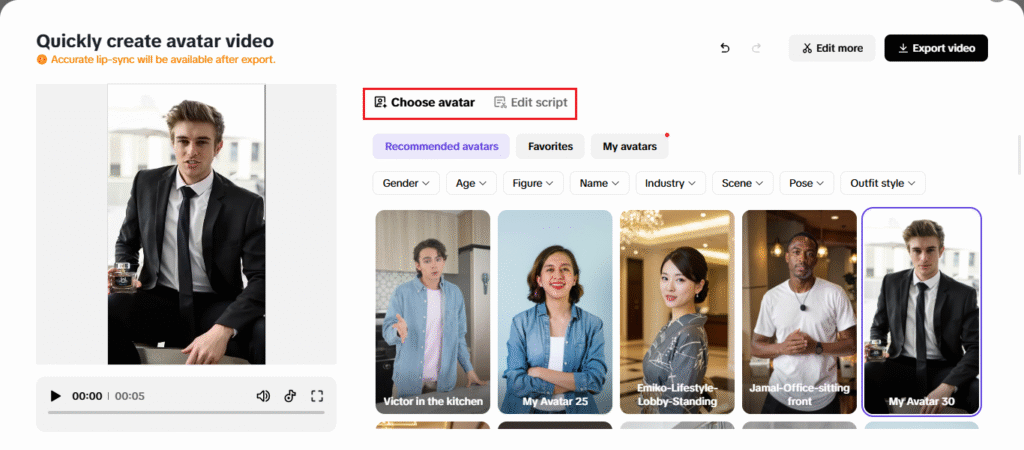Play the avatar video preview

56,396
